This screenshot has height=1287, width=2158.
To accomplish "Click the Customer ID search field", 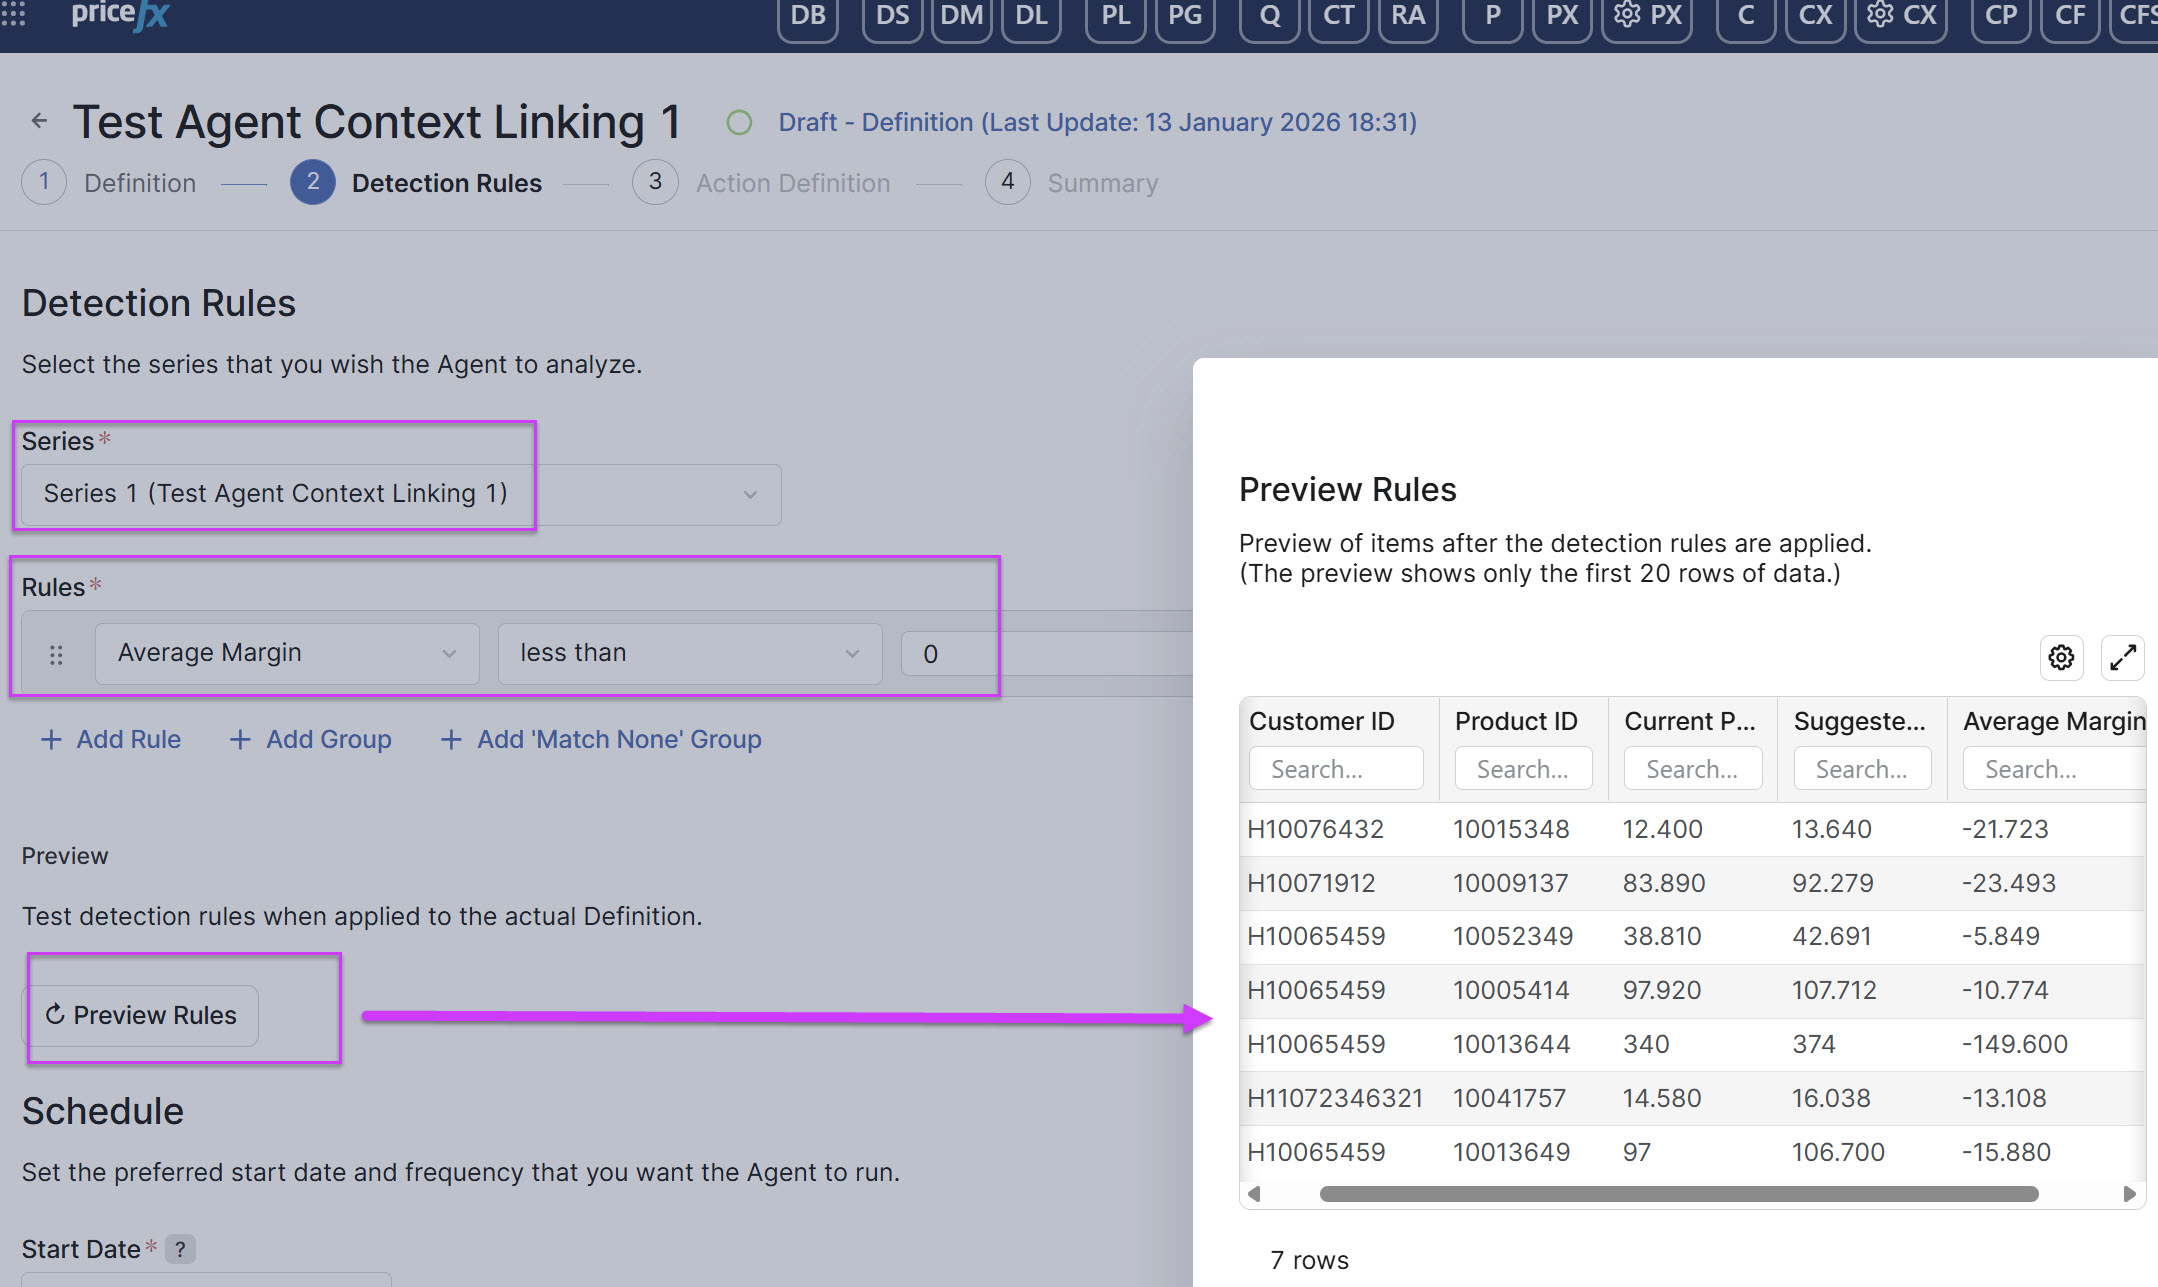I will [1335, 769].
